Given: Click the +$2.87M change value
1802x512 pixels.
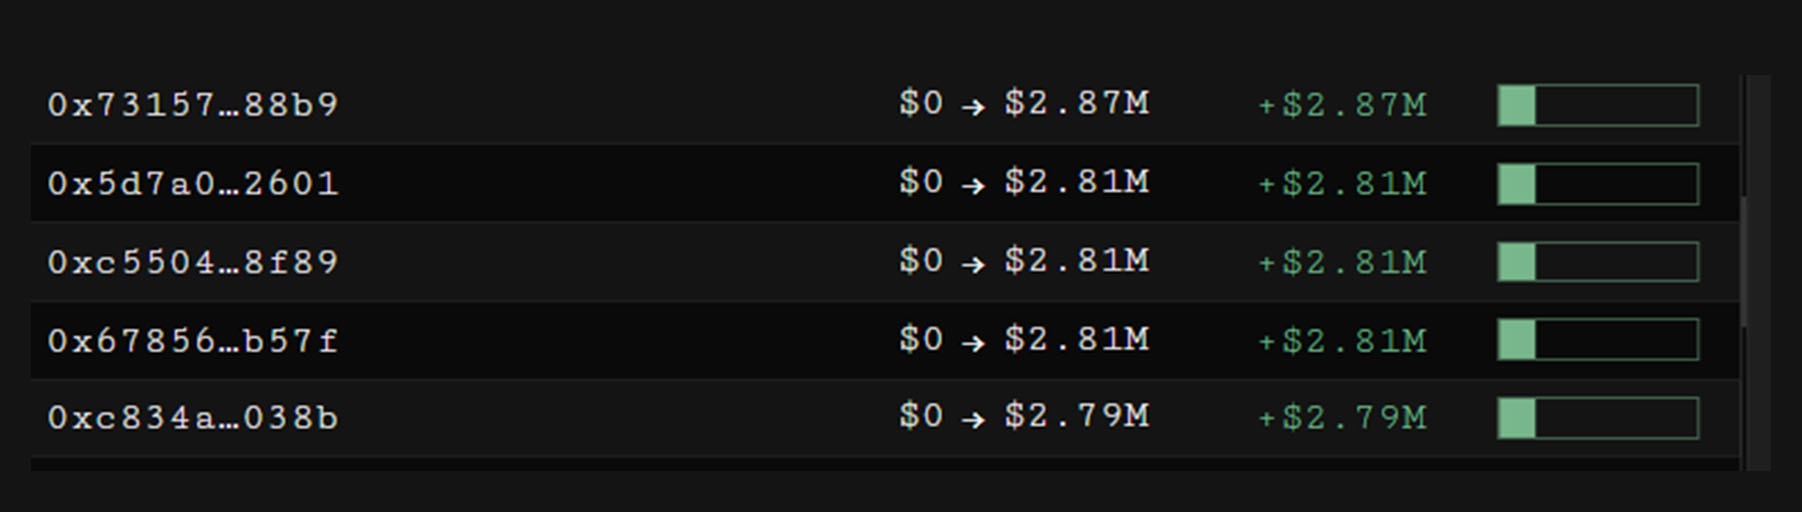Looking at the screenshot, I should [1342, 105].
